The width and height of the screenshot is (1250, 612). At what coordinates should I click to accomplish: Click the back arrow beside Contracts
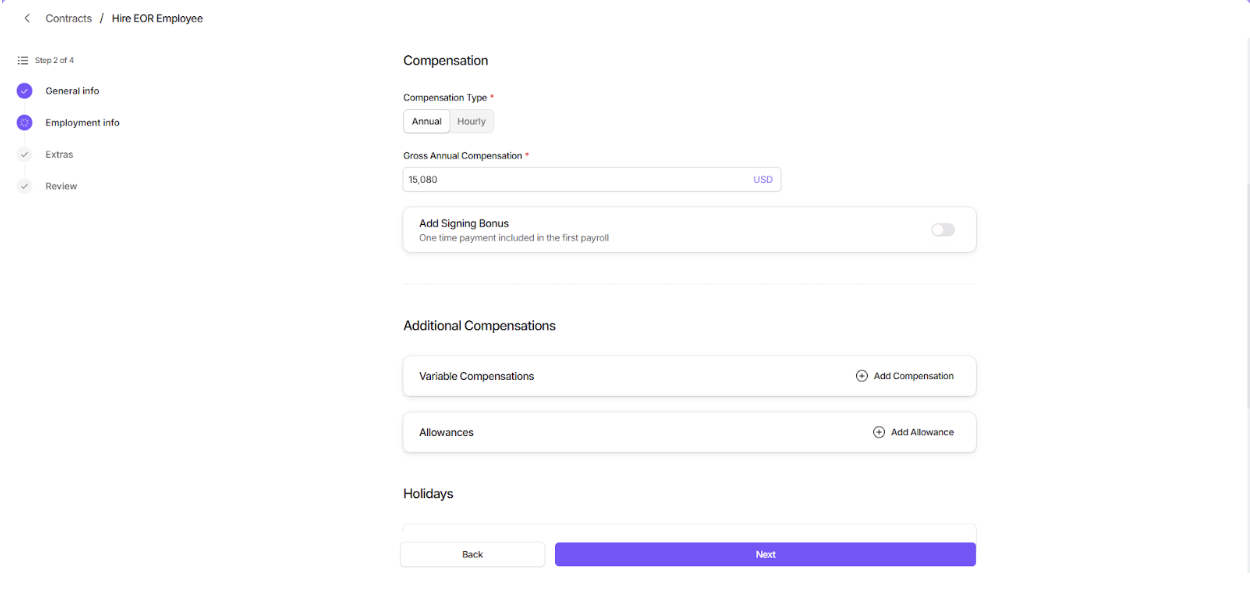27,19
